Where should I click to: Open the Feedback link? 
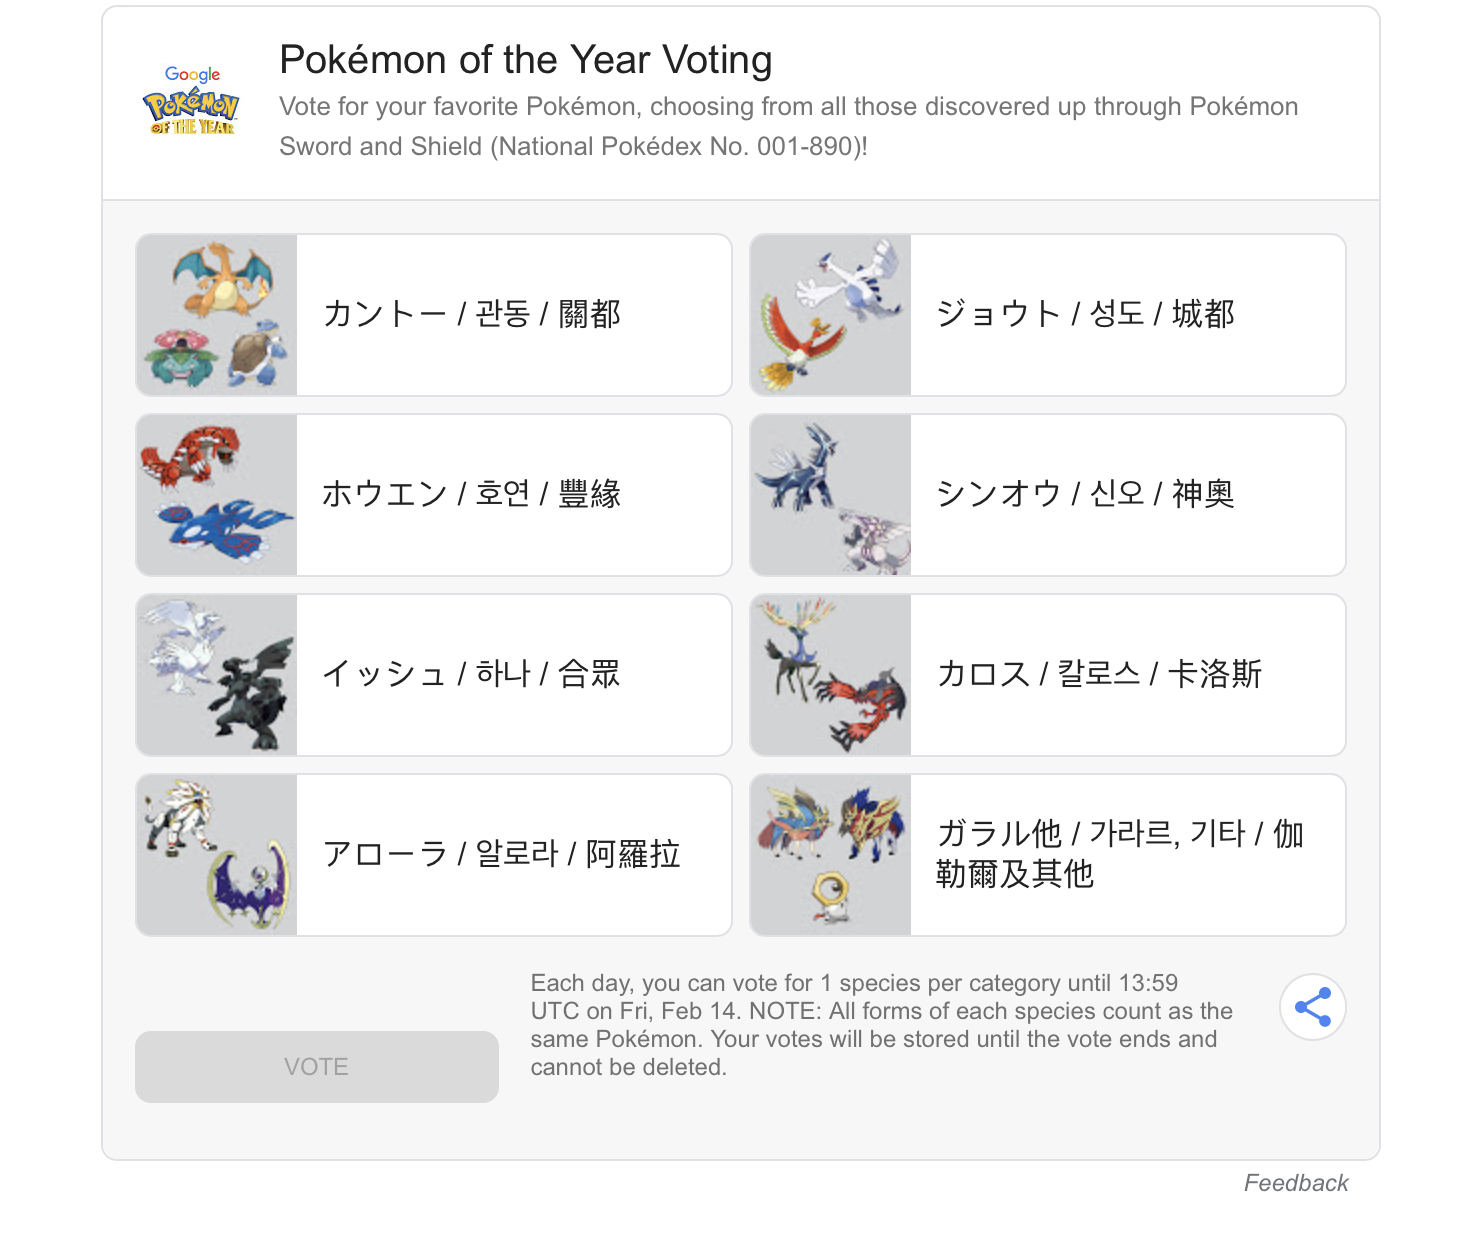[1296, 1183]
